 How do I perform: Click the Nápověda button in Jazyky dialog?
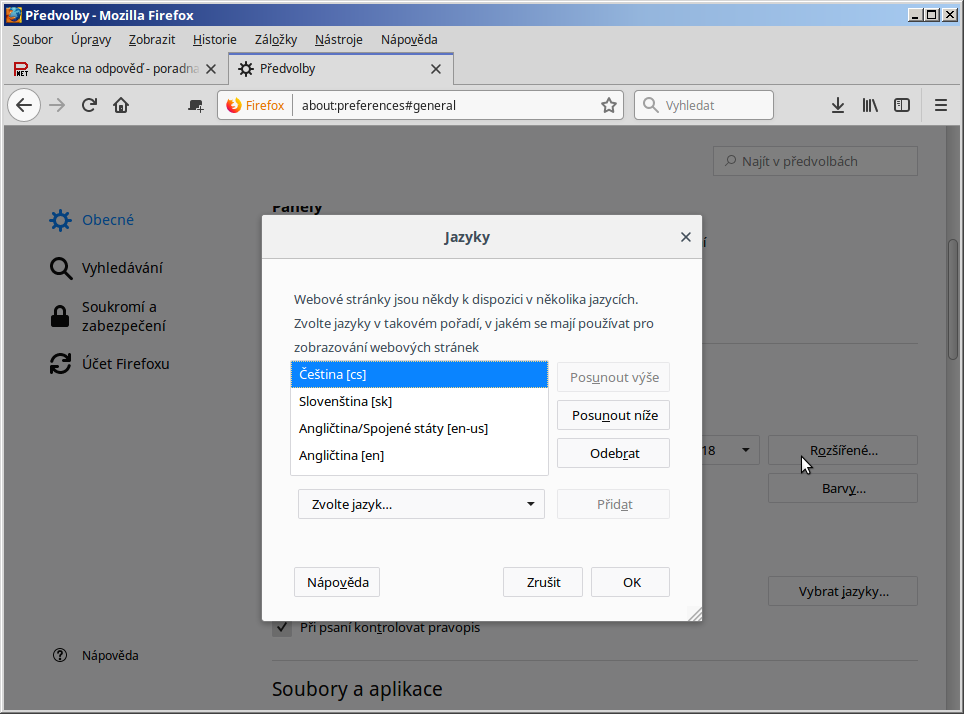pos(337,582)
